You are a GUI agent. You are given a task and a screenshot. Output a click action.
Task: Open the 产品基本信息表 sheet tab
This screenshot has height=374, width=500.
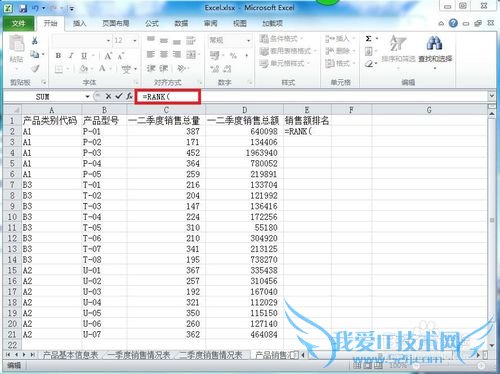pyautogui.click(x=71, y=355)
